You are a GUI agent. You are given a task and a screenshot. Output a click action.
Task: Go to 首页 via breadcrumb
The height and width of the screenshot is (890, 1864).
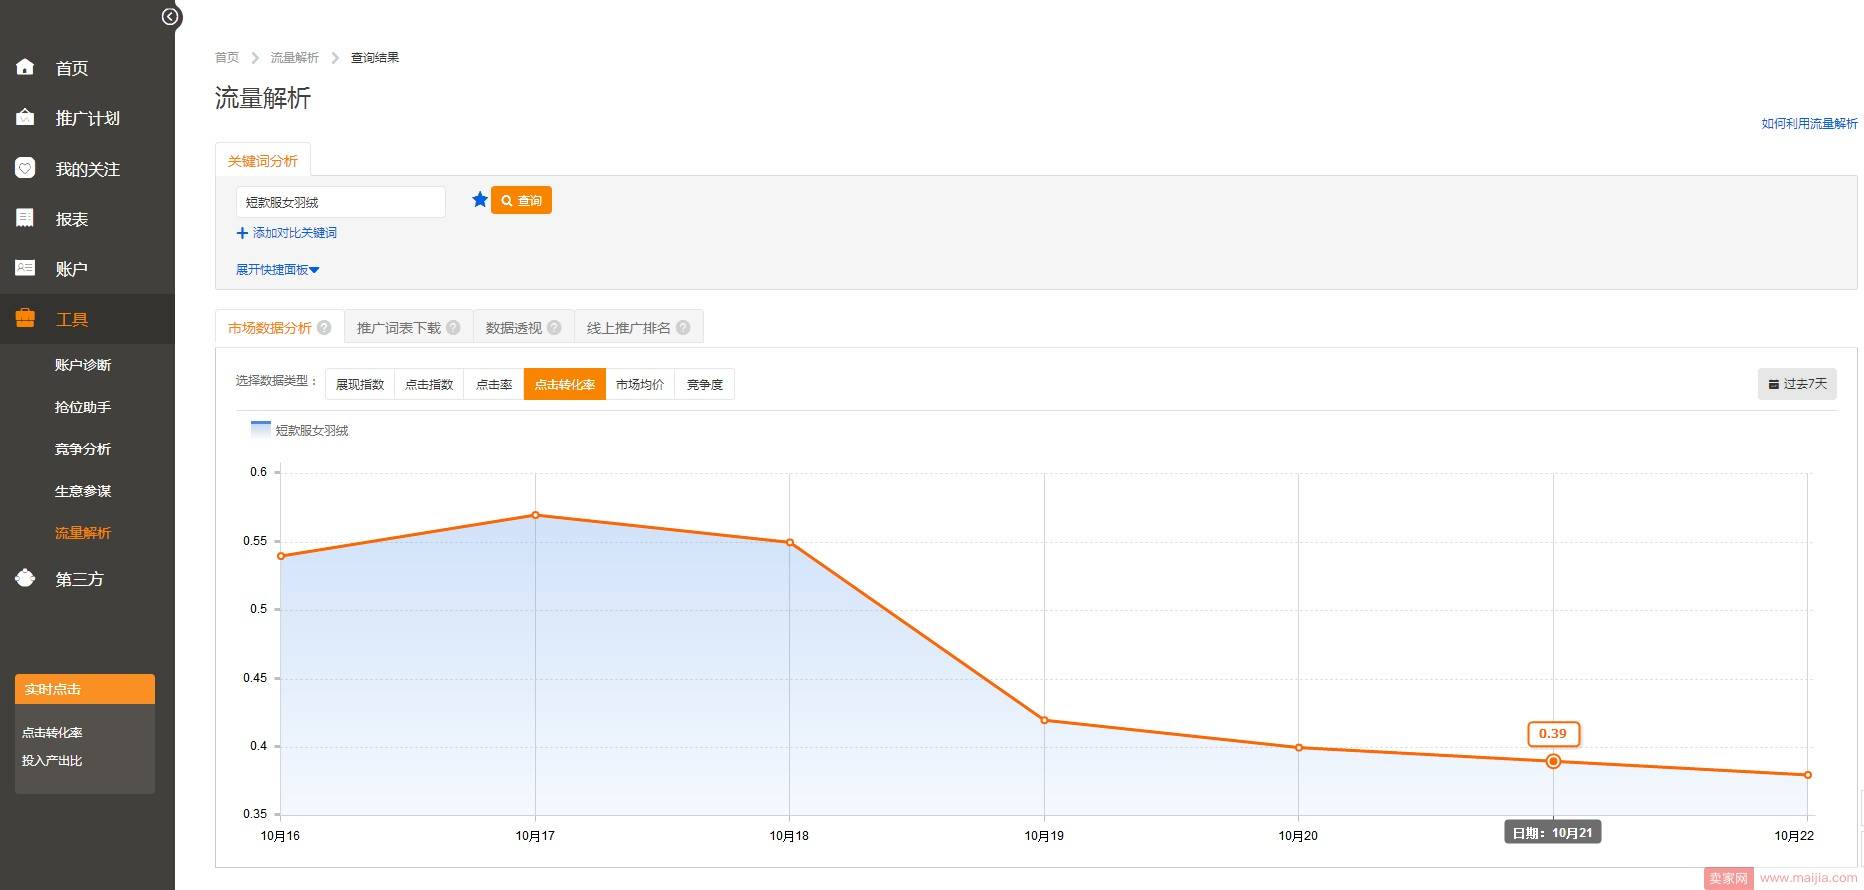(227, 58)
